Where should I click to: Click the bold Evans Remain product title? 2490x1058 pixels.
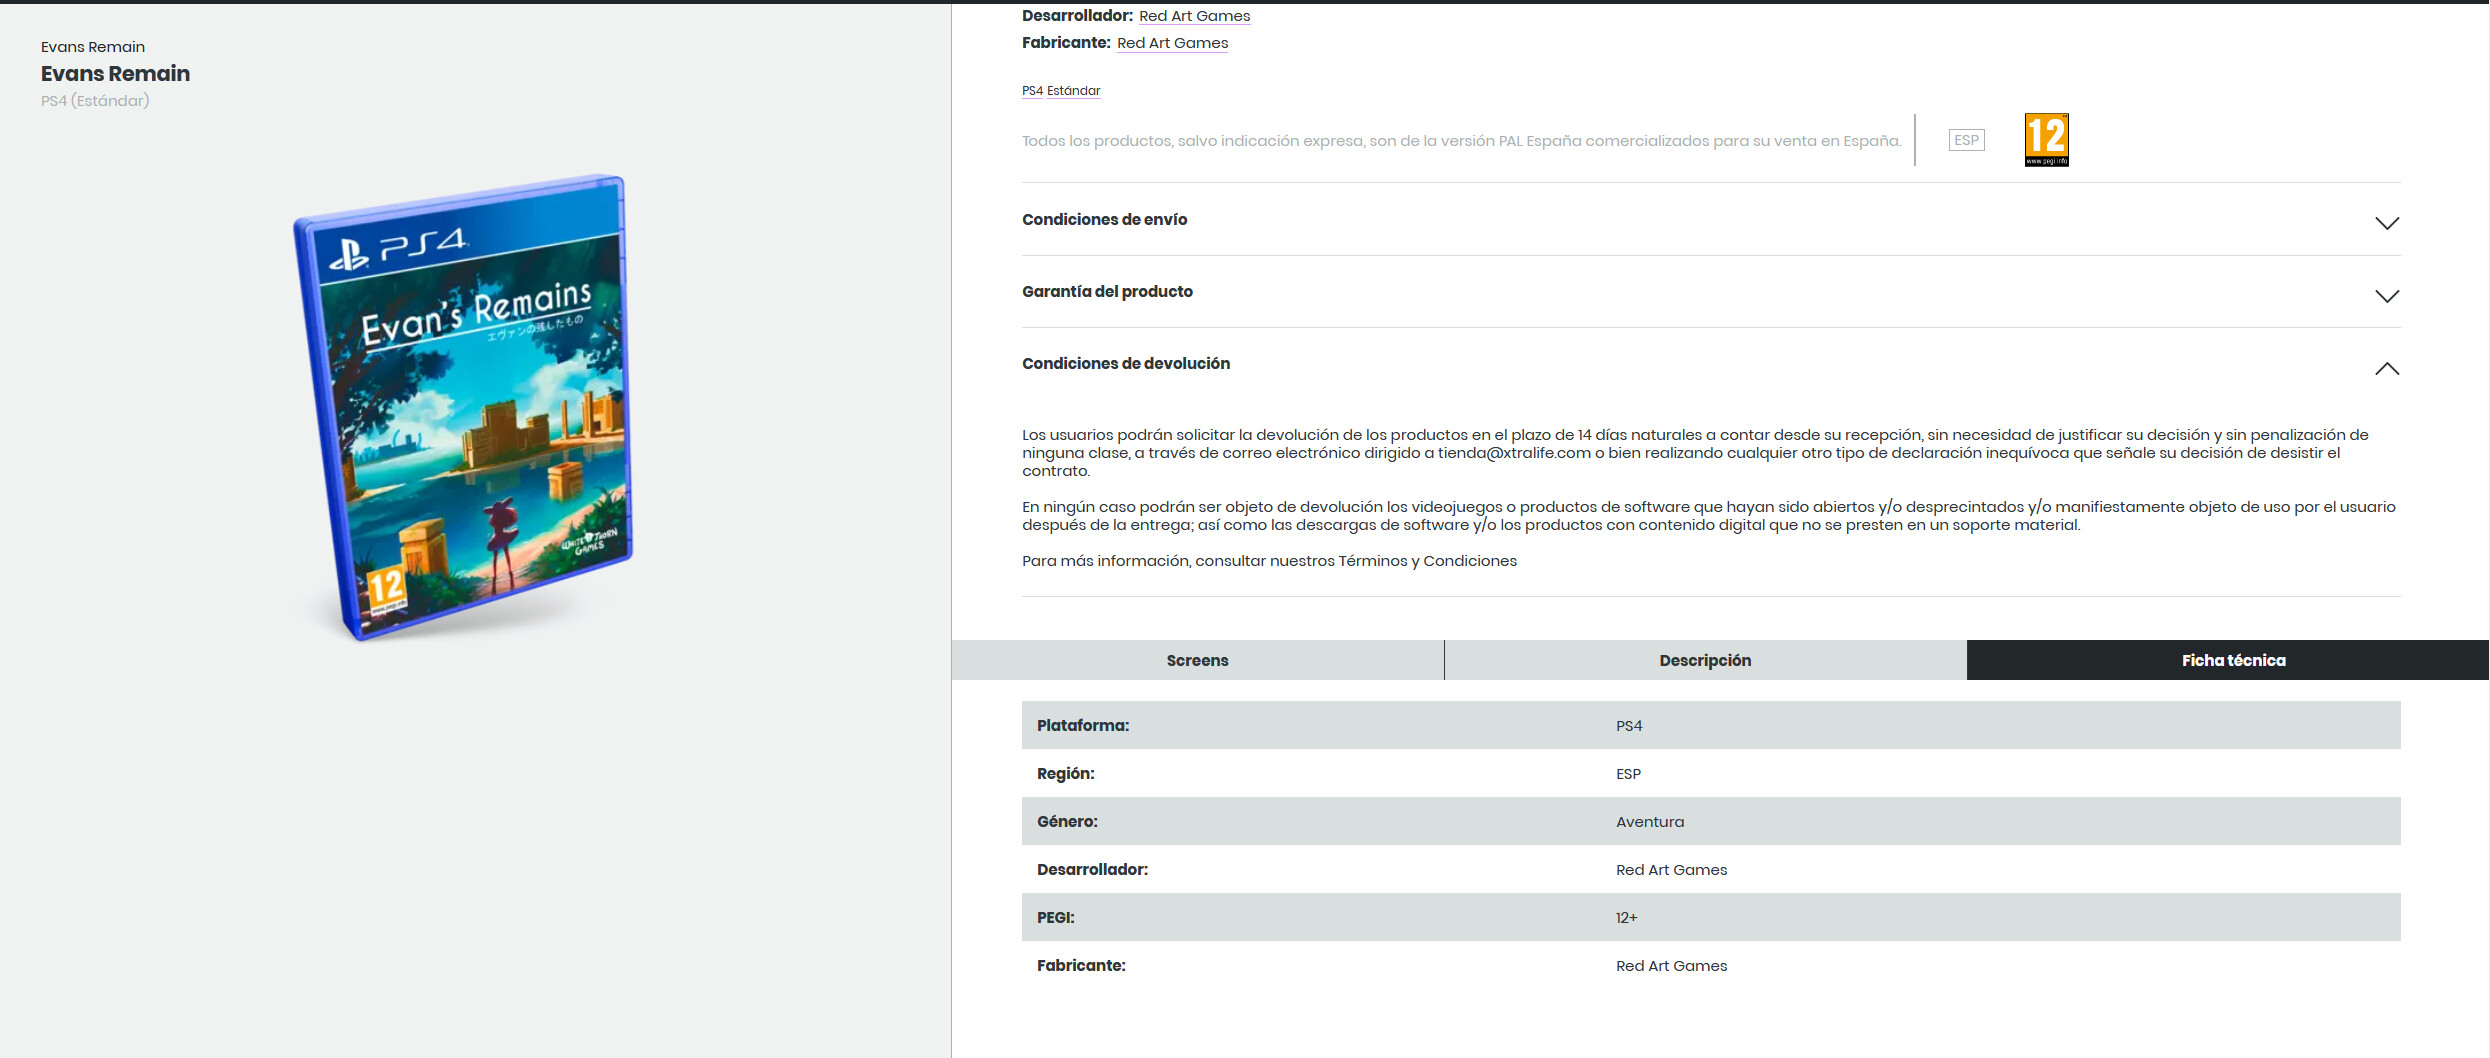(115, 74)
